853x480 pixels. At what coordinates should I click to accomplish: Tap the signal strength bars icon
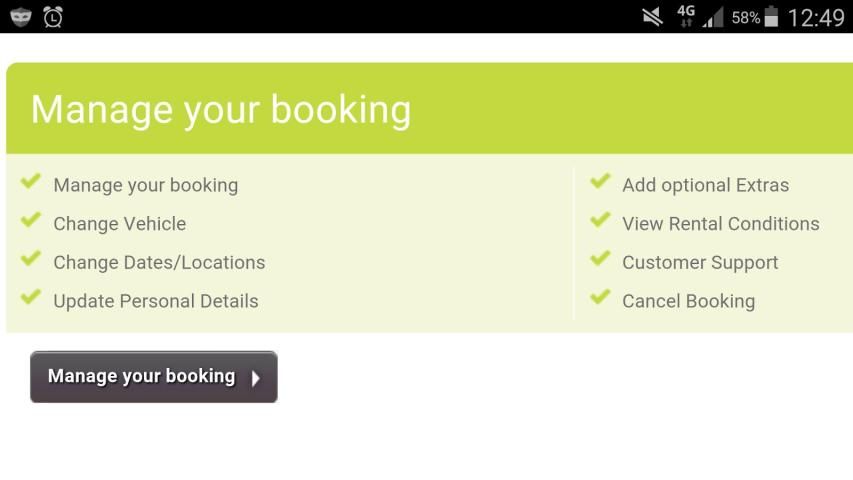tap(714, 17)
